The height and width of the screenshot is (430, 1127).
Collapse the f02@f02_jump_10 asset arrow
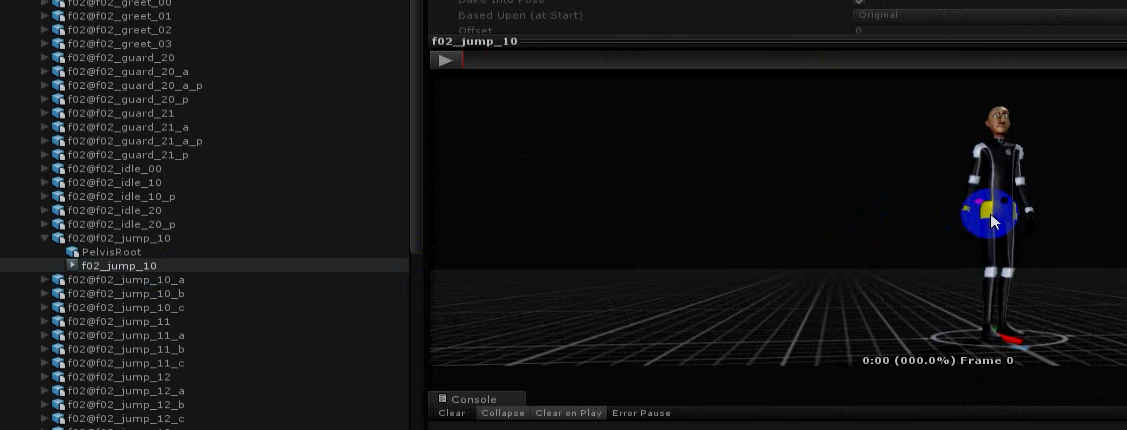[45, 238]
